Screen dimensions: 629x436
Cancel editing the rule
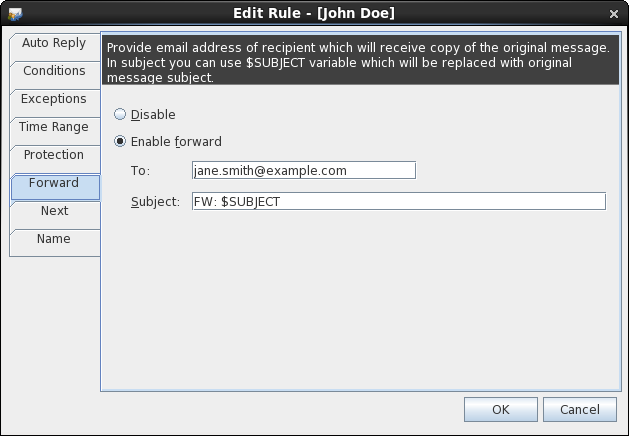[x=580, y=410]
